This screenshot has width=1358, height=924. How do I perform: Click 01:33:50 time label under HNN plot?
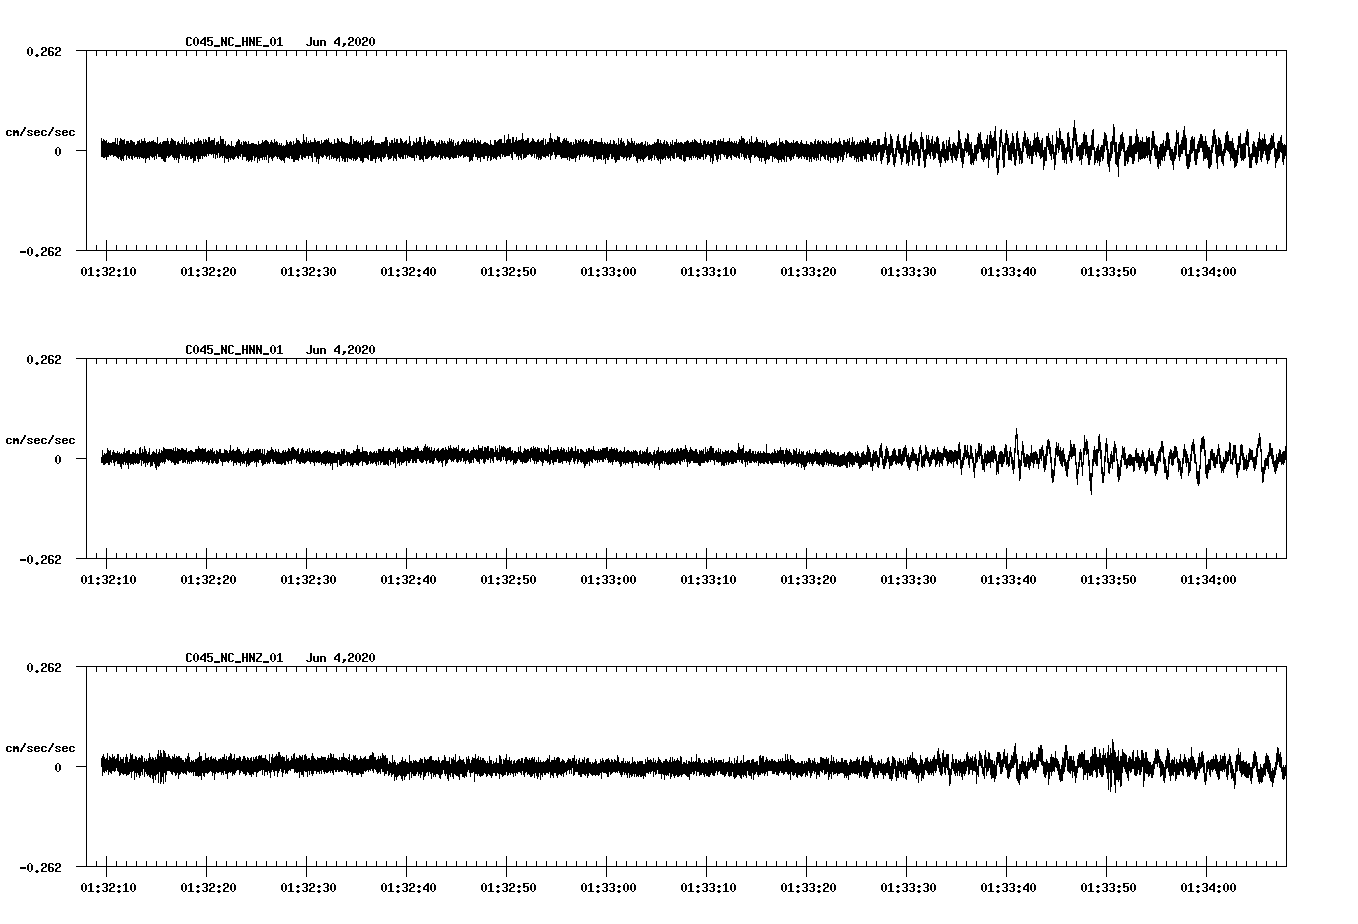pyautogui.click(x=1108, y=580)
